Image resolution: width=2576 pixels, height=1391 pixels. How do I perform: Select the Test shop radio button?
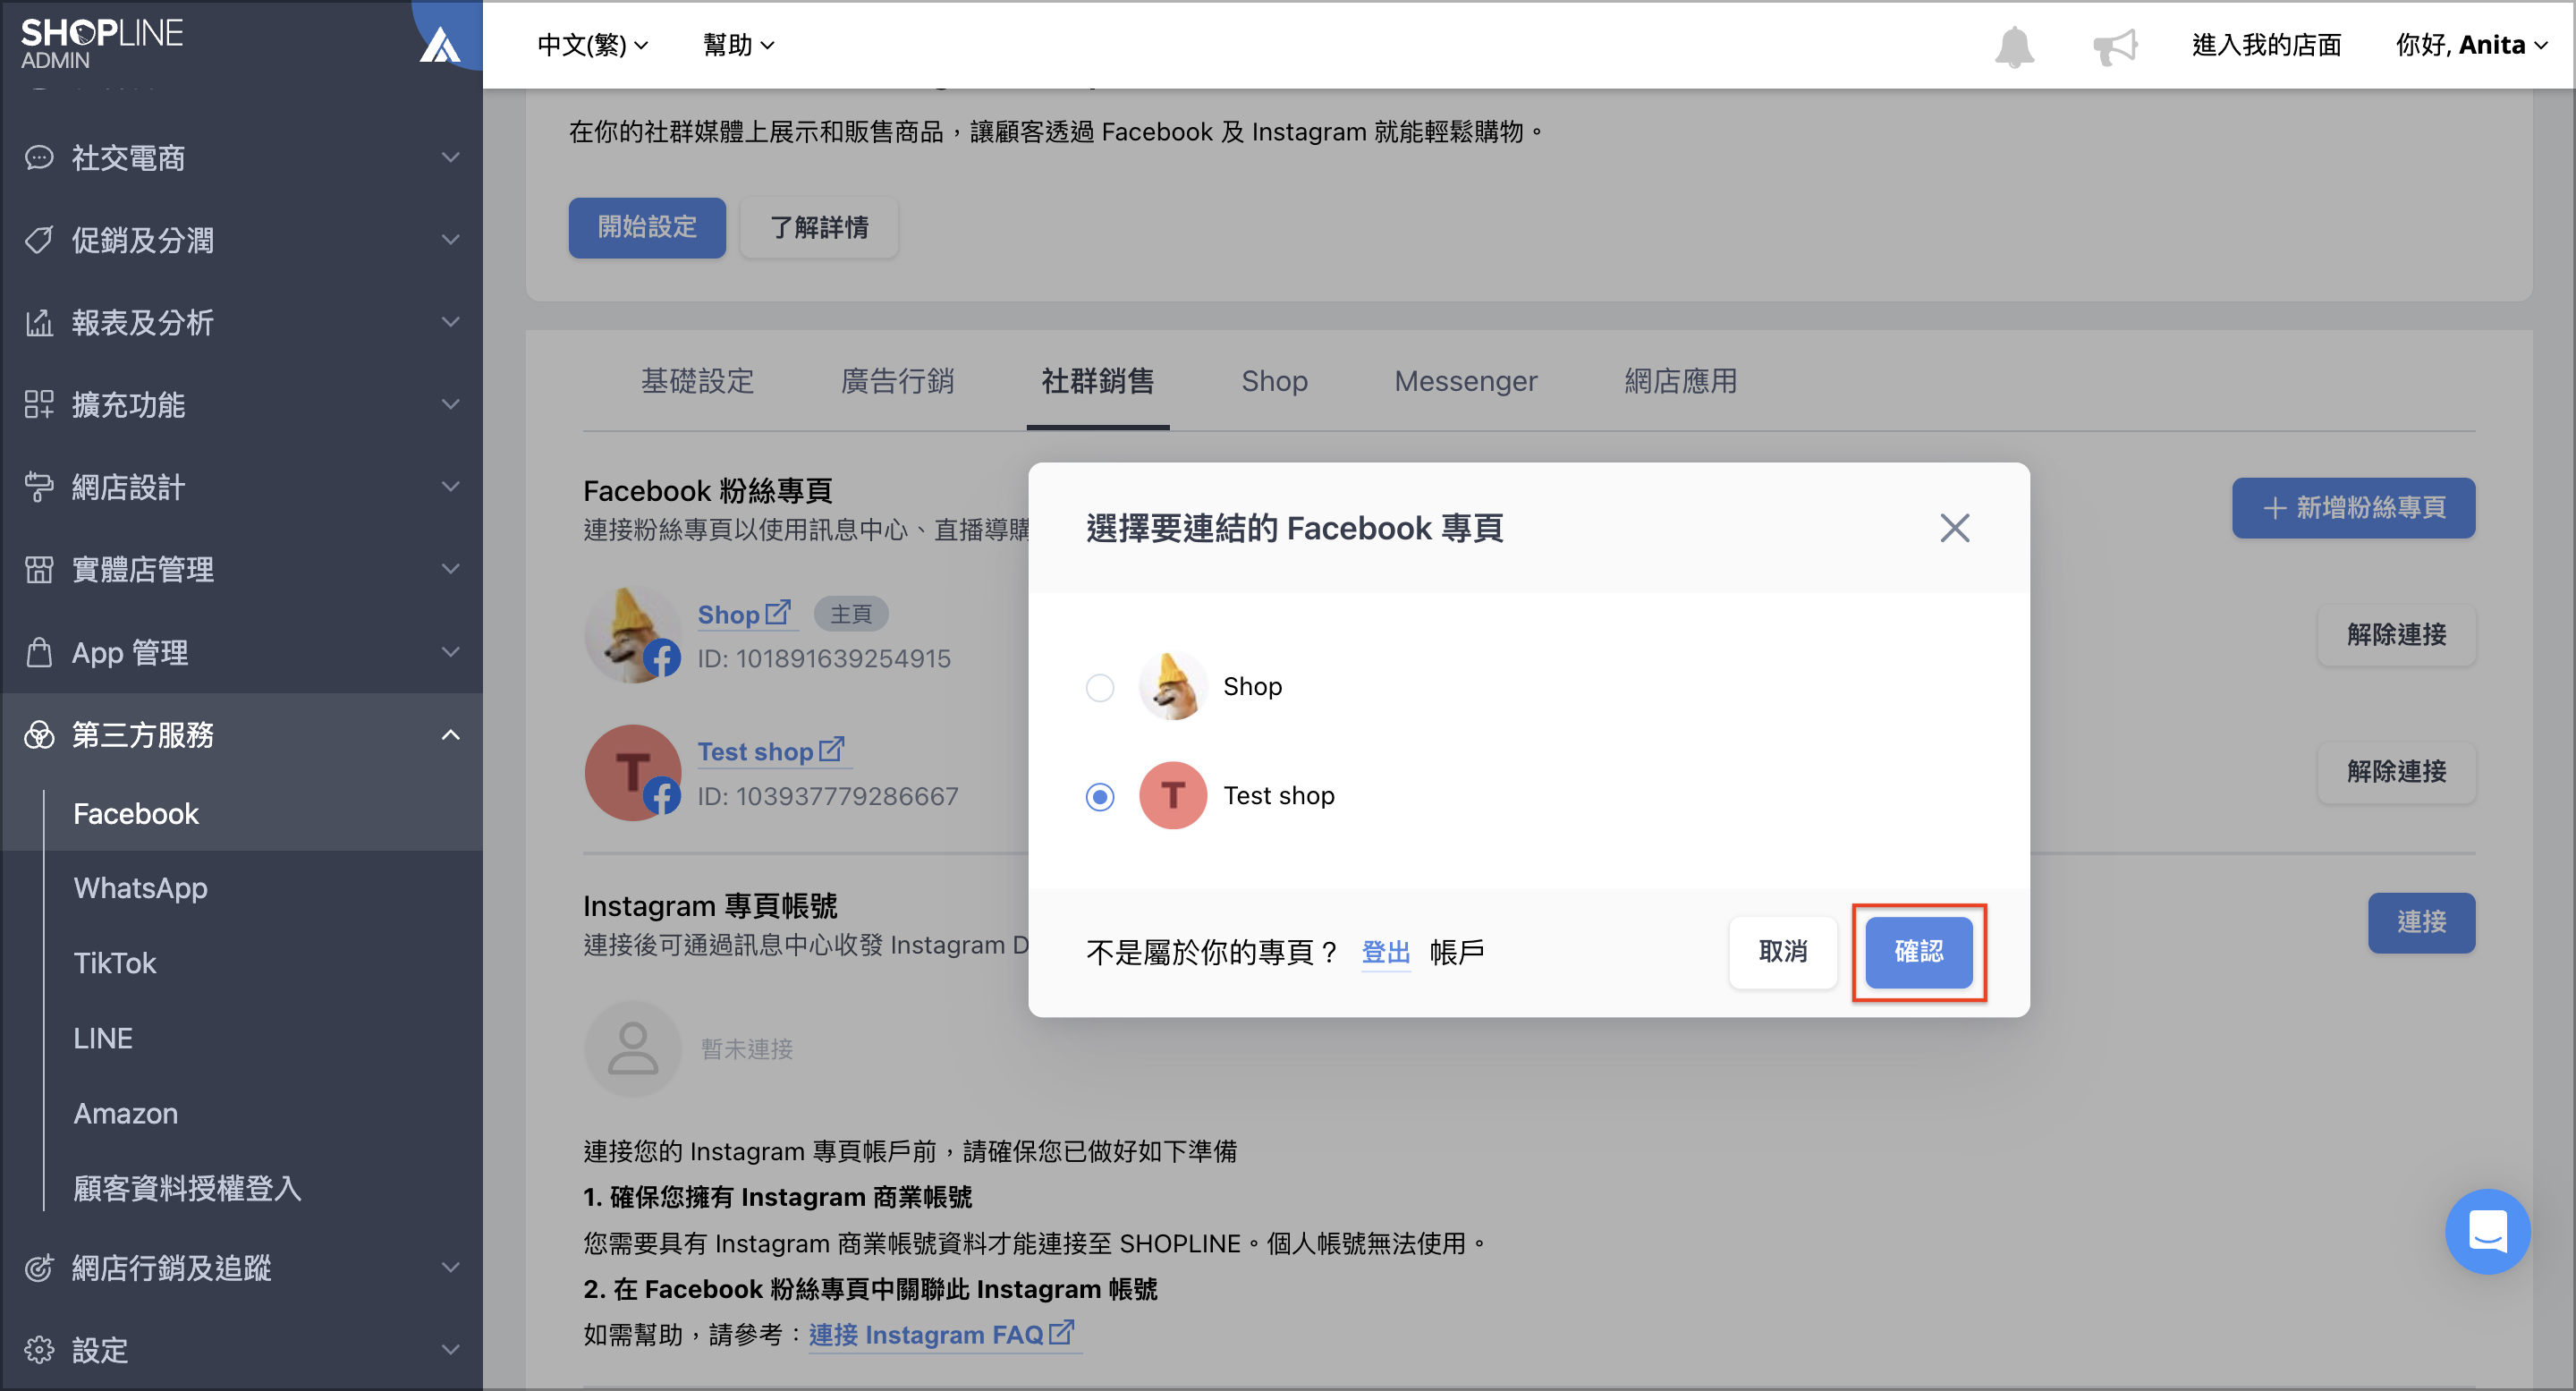point(1099,797)
